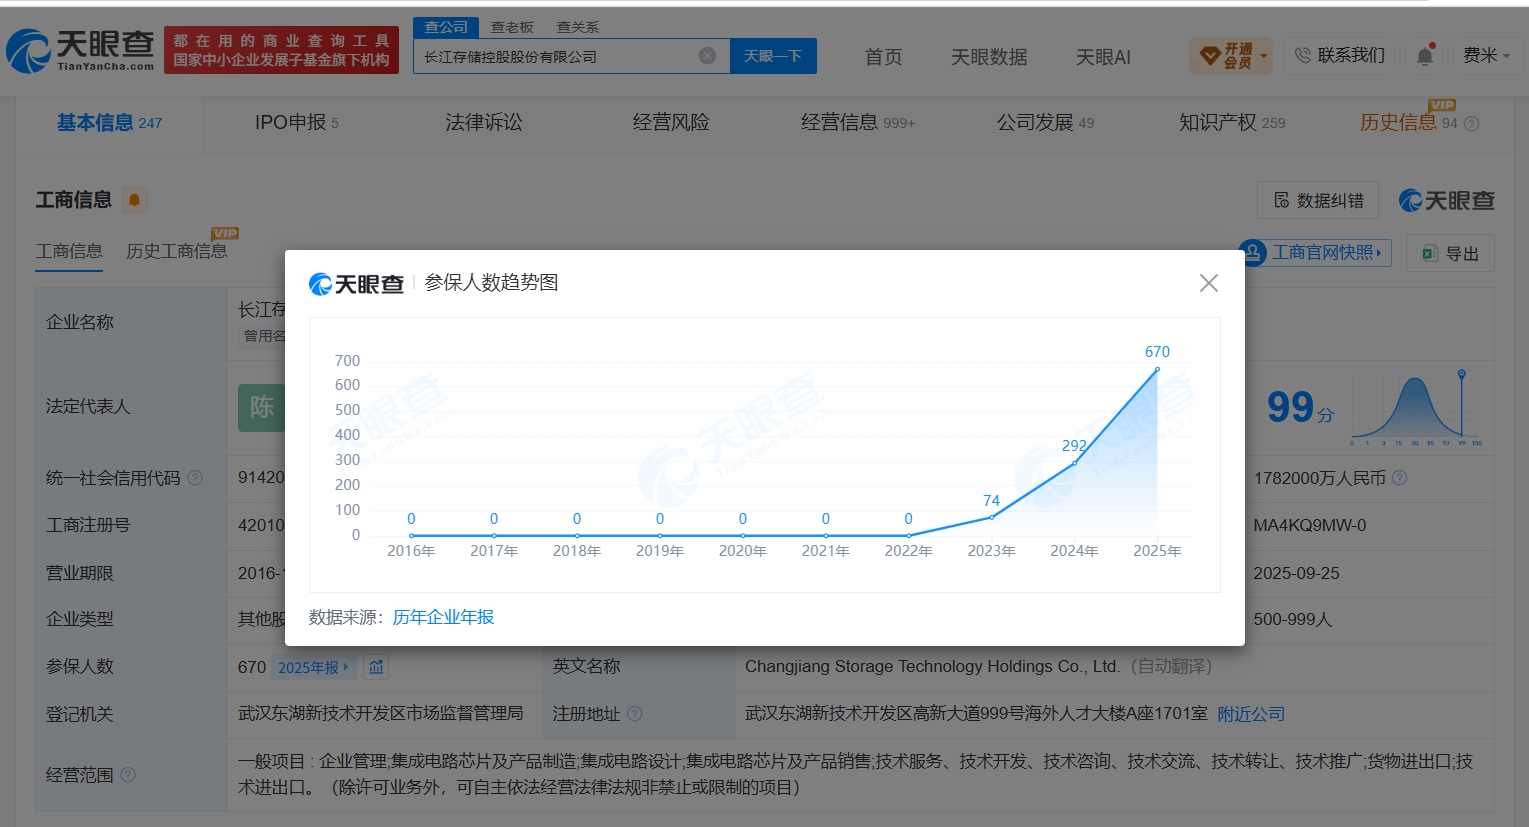Select the 基本信息 tab
The image size is (1529, 827).
109,122
